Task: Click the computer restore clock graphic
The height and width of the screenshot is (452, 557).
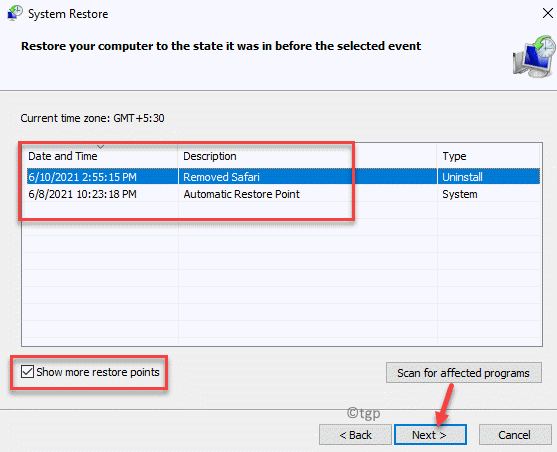Action: (x=534, y=57)
